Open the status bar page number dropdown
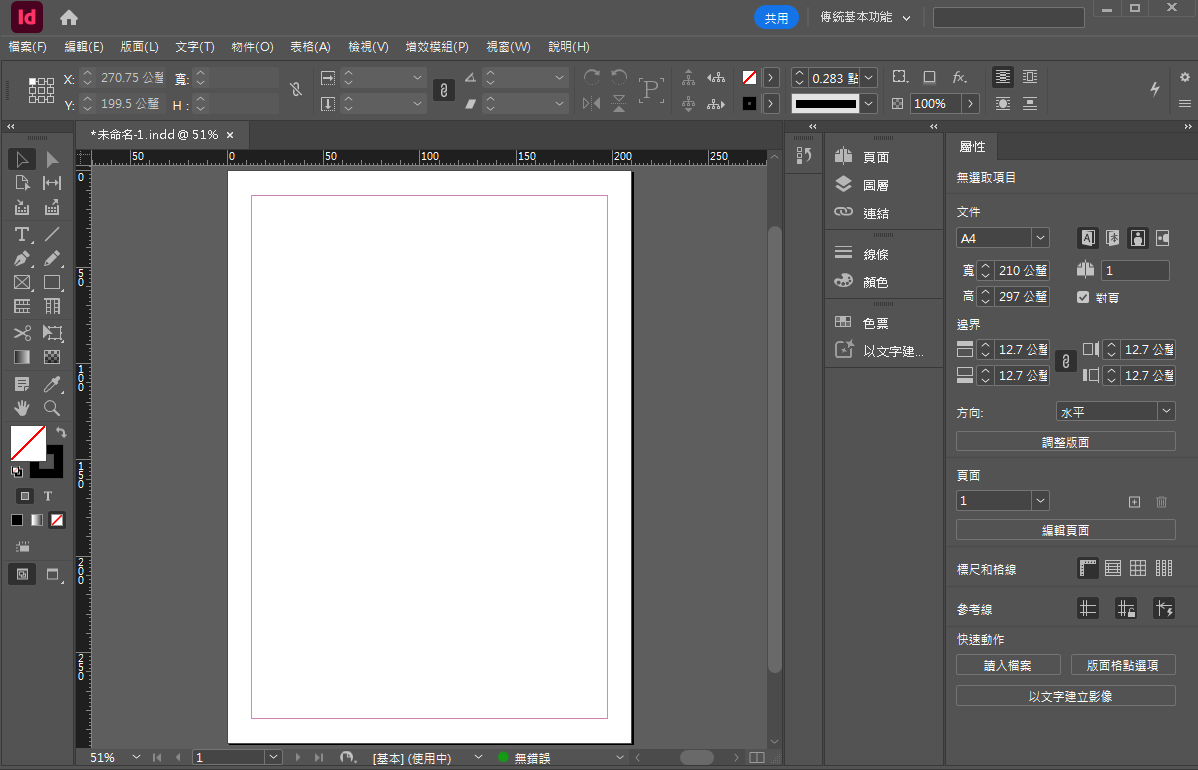Screen dimensions: 1198x770 [274, 757]
